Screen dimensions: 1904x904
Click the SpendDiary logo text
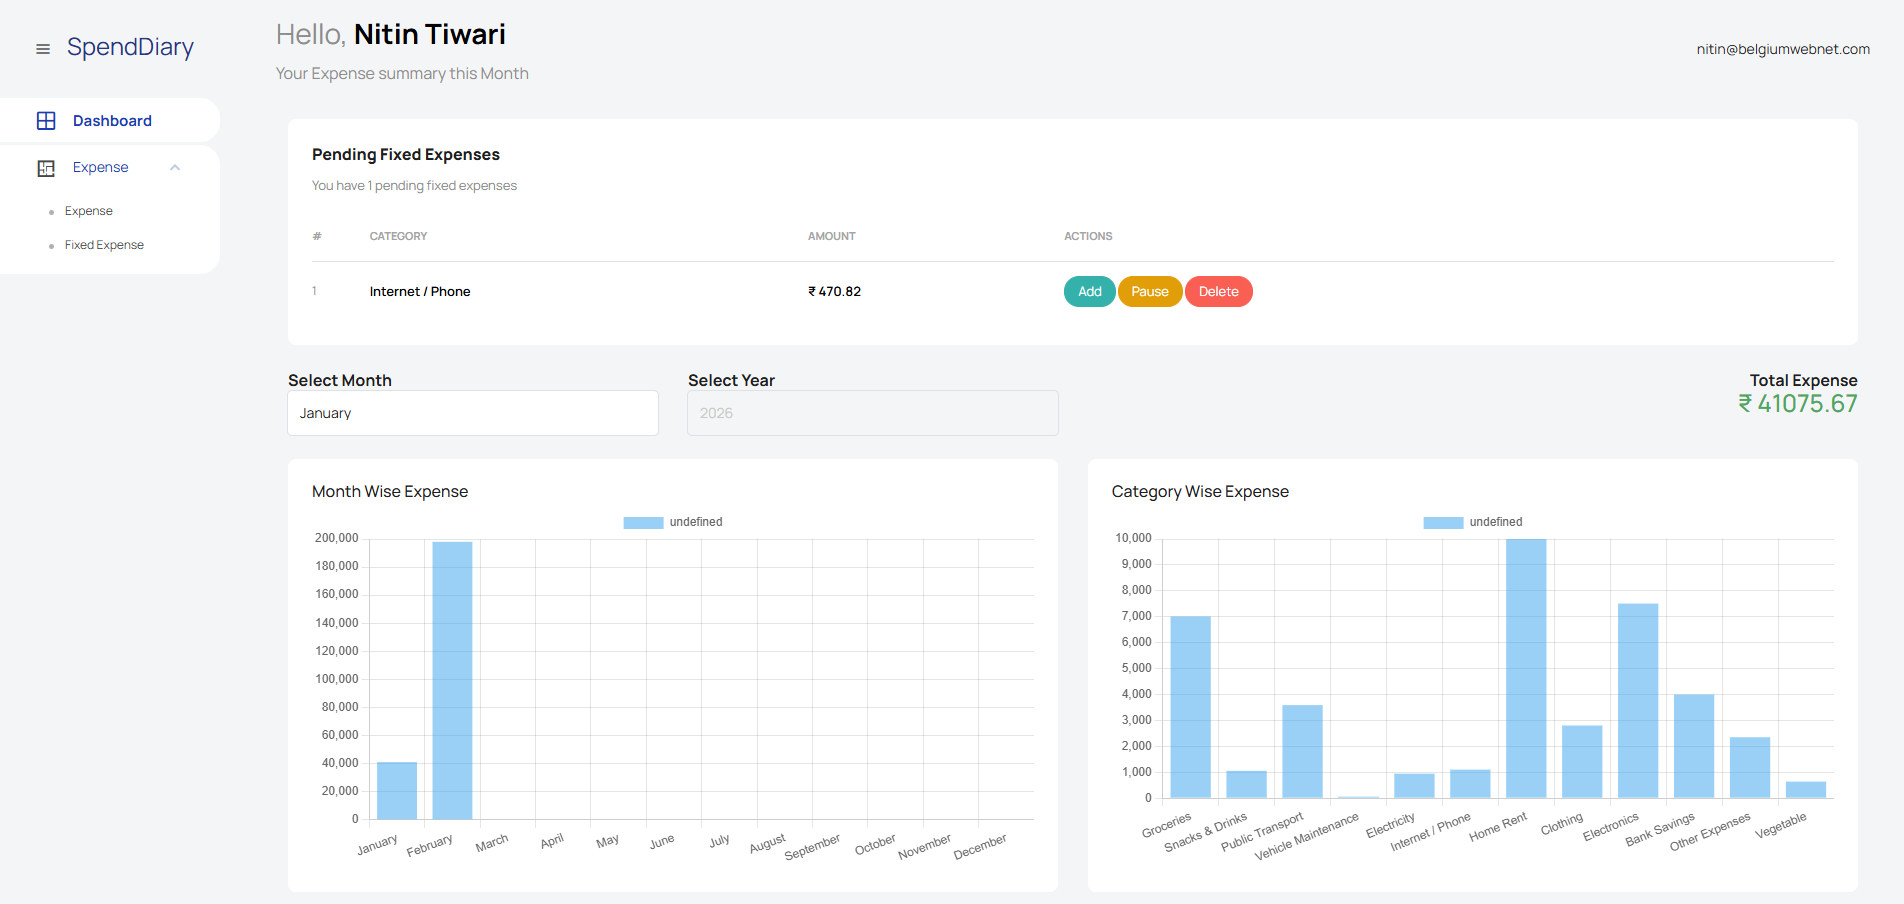pos(130,47)
